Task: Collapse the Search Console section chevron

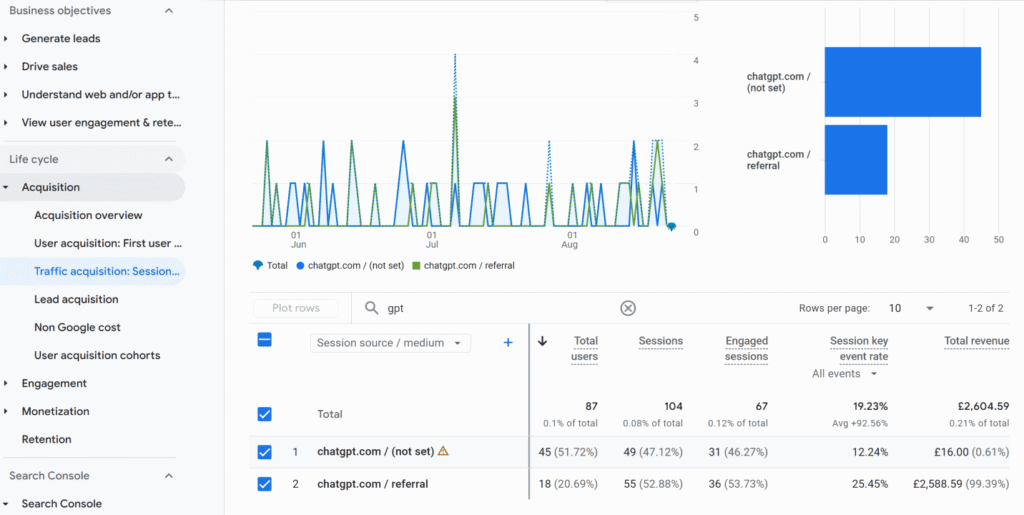Action: coord(168,476)
